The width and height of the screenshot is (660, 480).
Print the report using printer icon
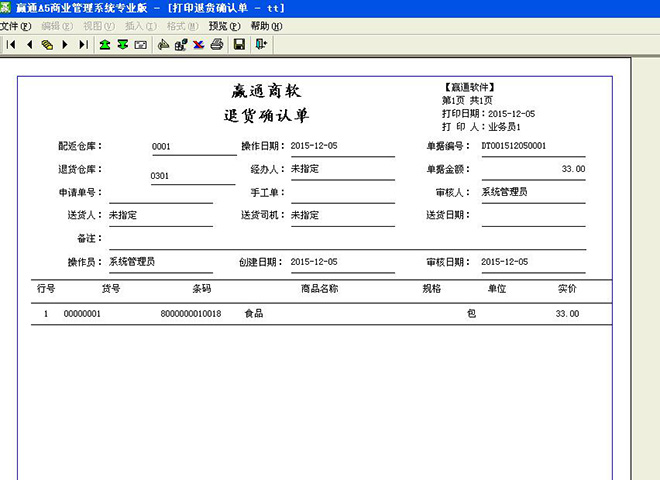[x=215, y=45]
